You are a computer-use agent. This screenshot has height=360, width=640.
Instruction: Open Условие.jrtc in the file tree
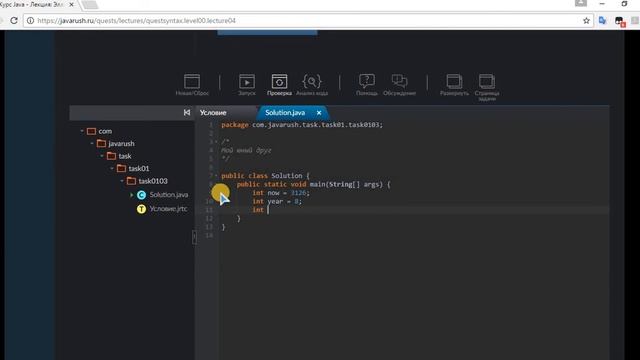(x=168, y=209)
